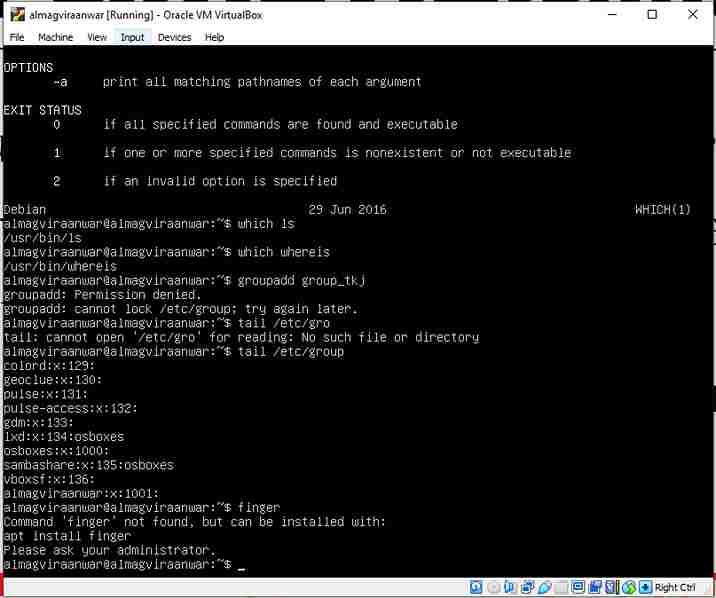Click the '29 Jun 2016' date
Image resolution: width=716 pixels, height=598 pixels.
click(x=347, y=210)
